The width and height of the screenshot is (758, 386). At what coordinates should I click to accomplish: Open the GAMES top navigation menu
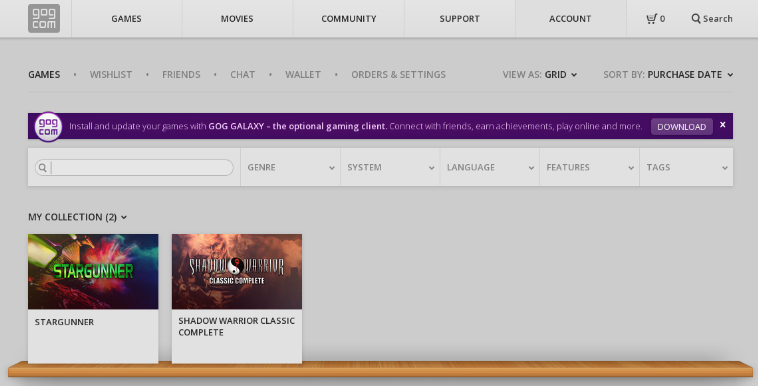[x=126, y=19]
